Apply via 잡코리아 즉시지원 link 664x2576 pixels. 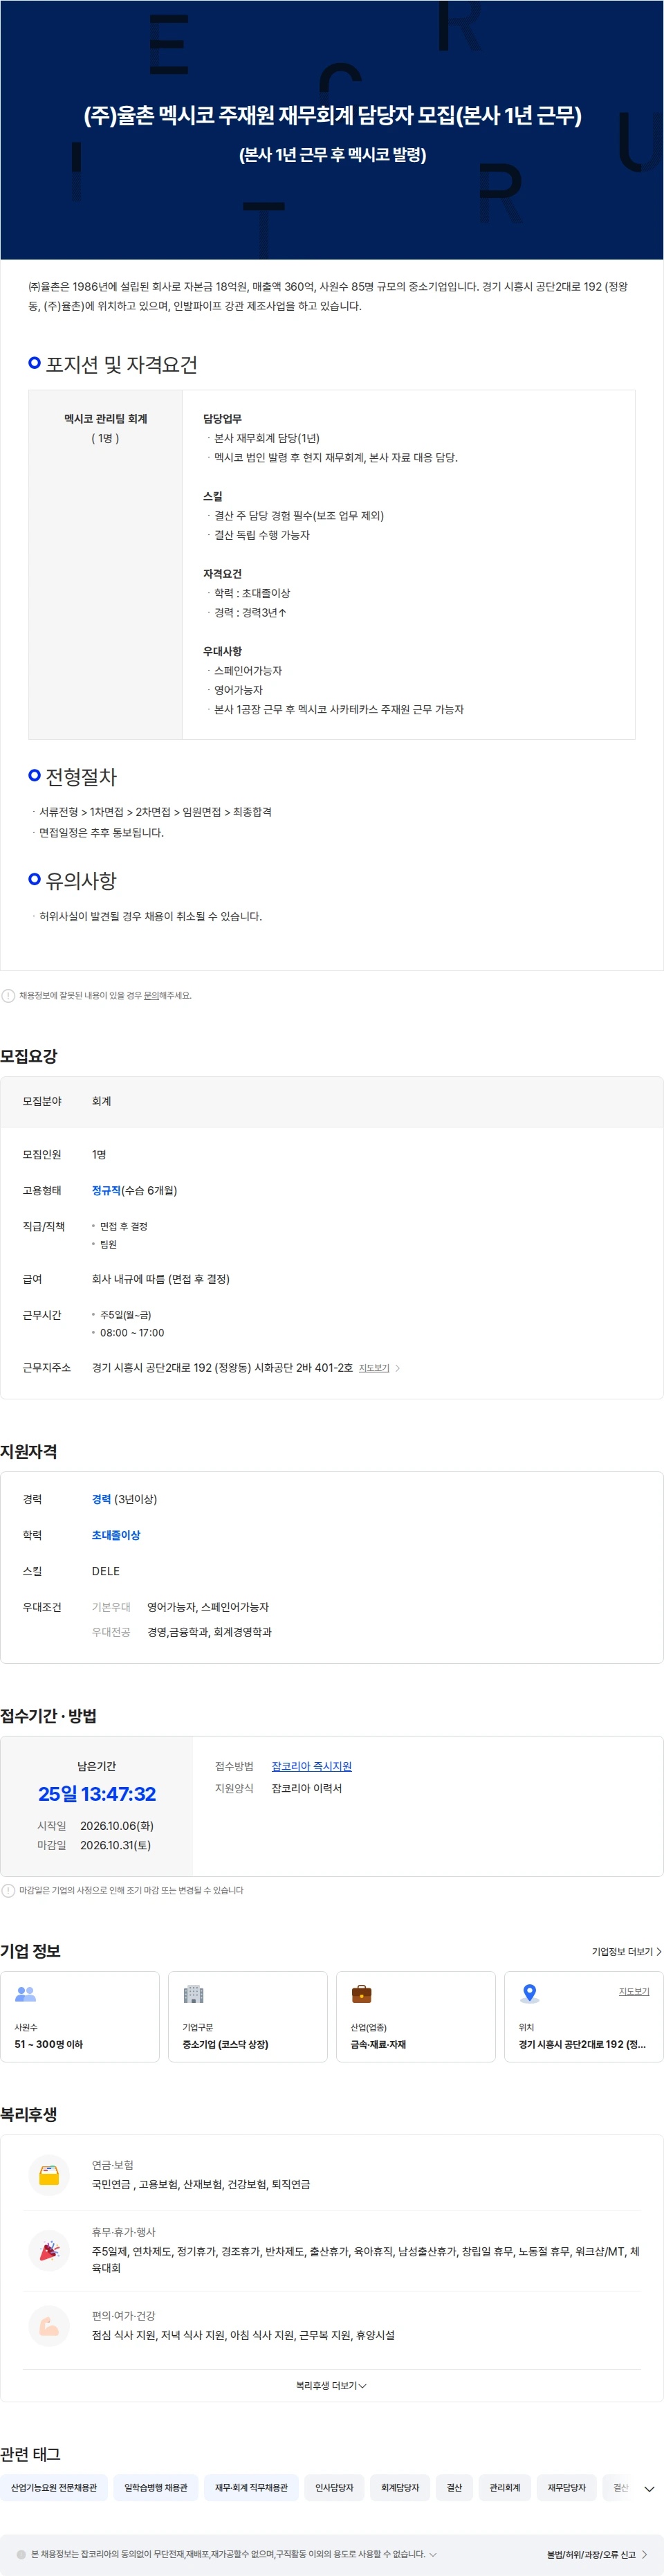(311, 1766)
